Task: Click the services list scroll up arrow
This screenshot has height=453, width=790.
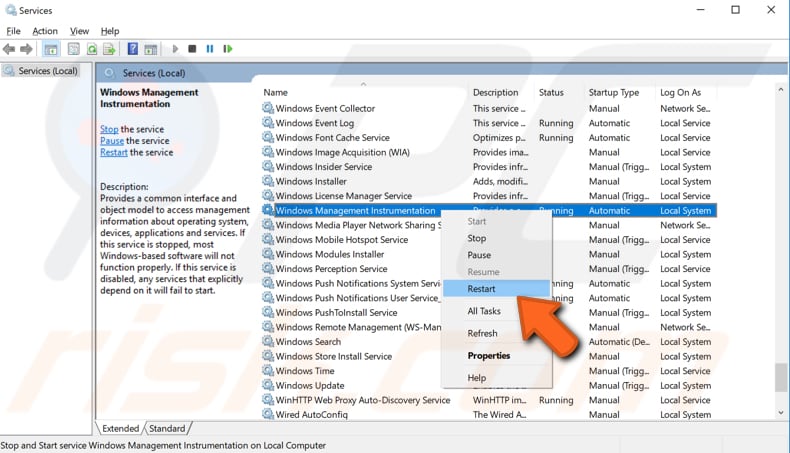Action: point(781,90)
